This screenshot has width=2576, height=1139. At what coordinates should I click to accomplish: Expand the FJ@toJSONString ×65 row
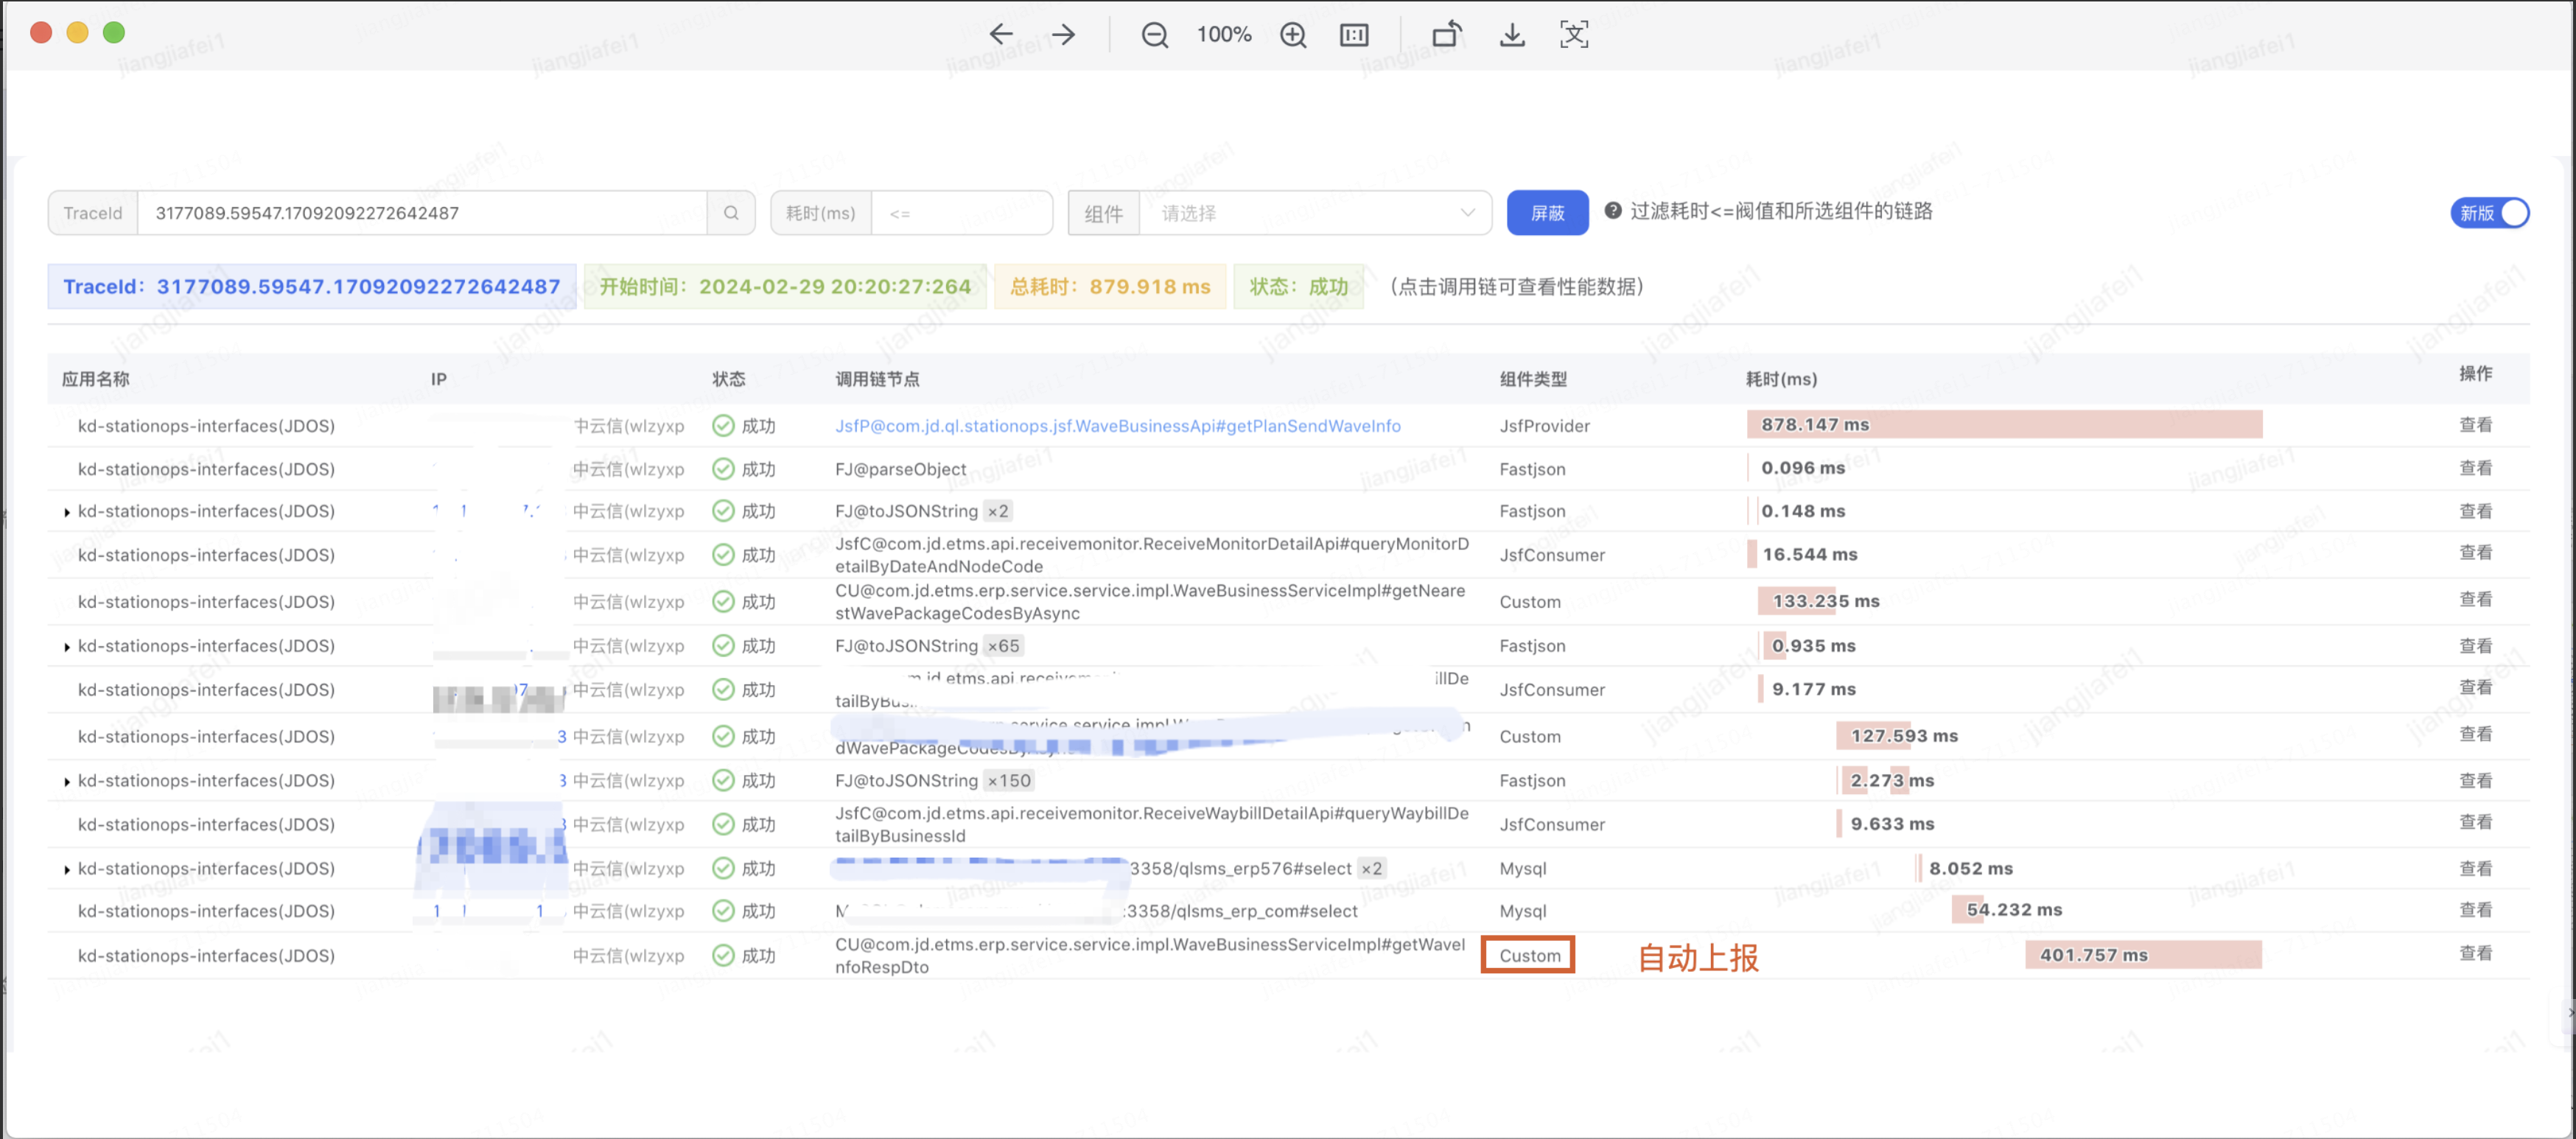67,647
